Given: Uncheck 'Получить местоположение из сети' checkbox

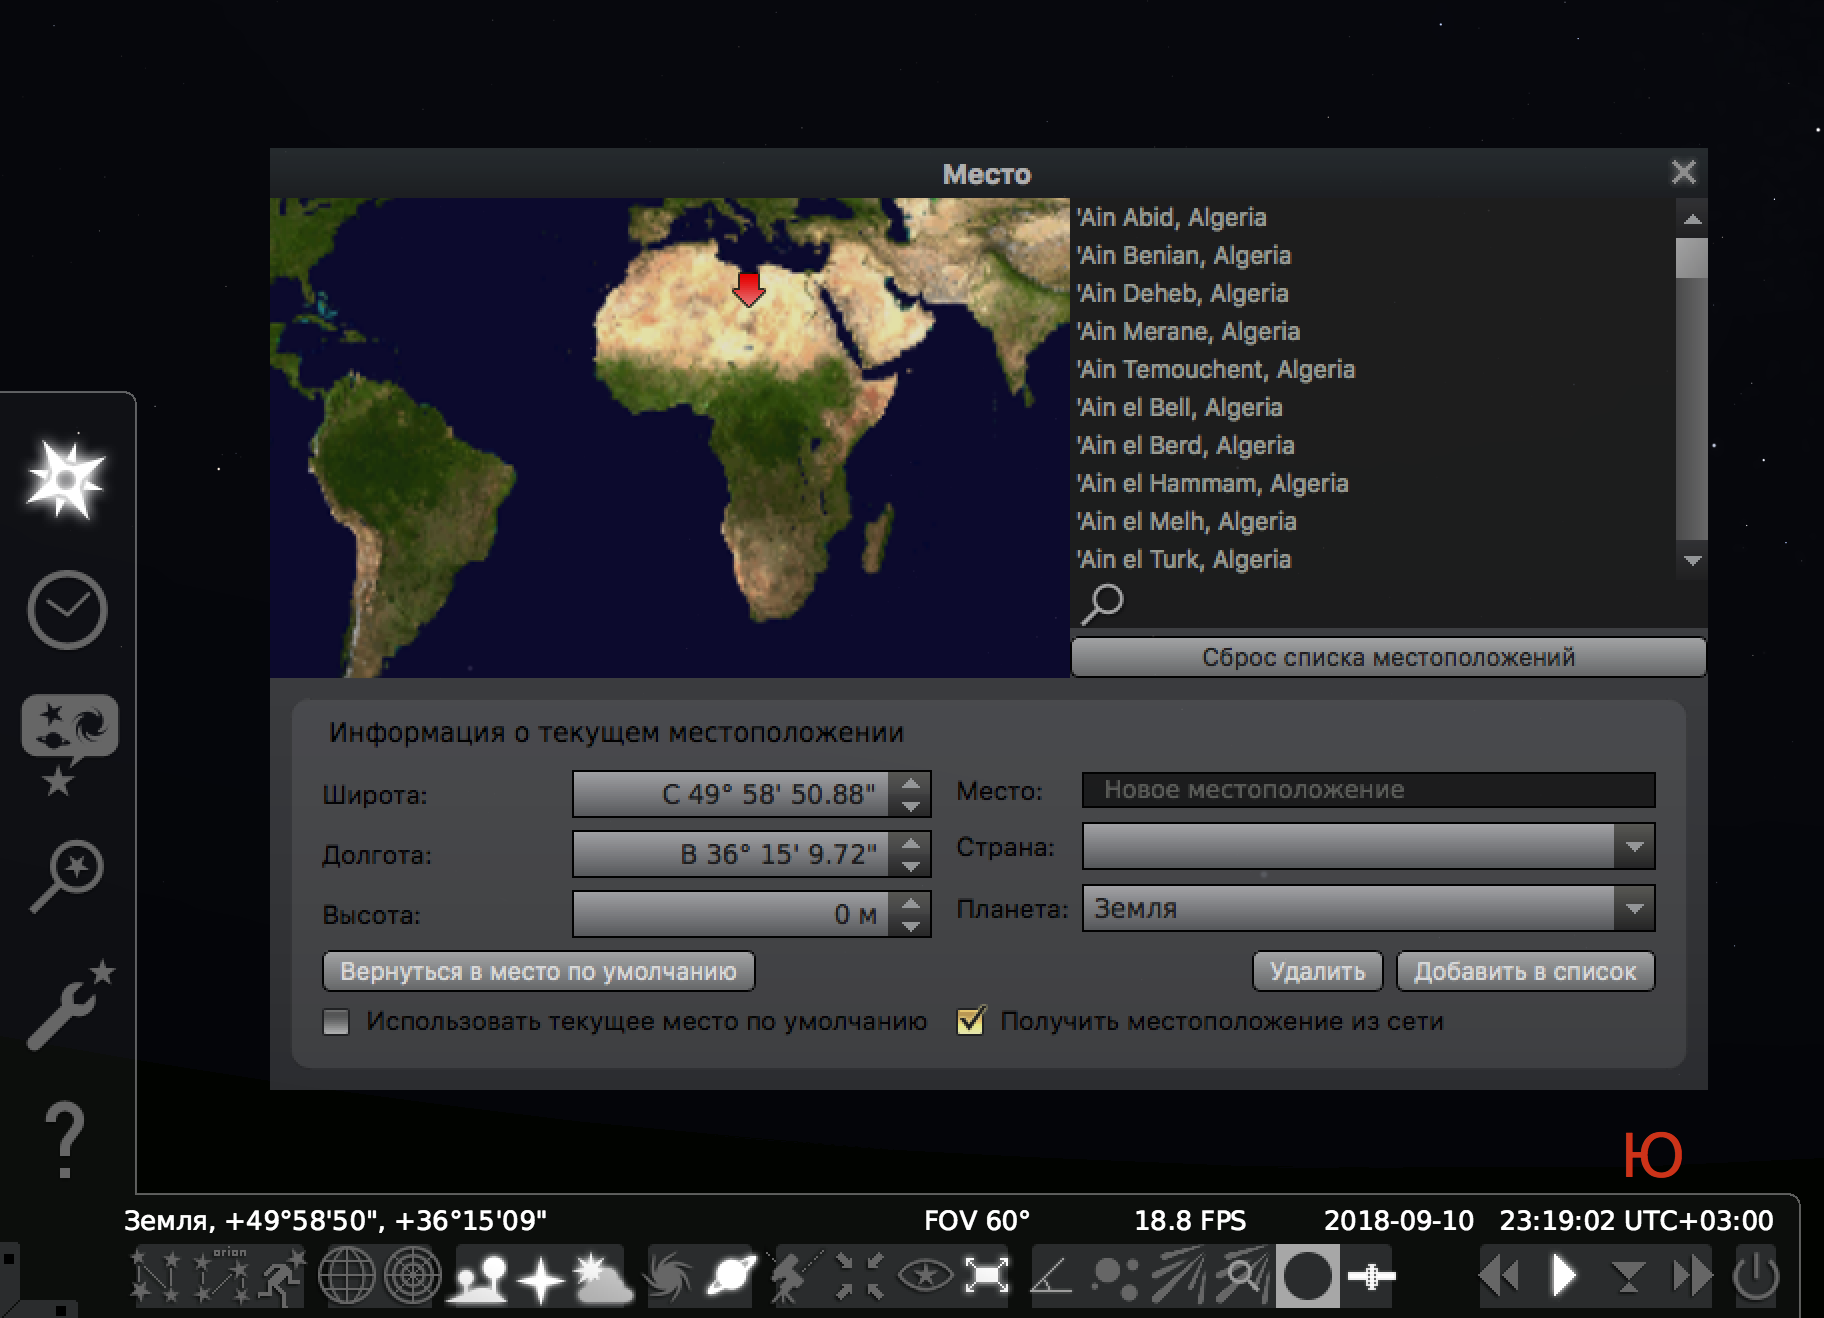Looking at the screenshot, I should tap(970, 1022).
